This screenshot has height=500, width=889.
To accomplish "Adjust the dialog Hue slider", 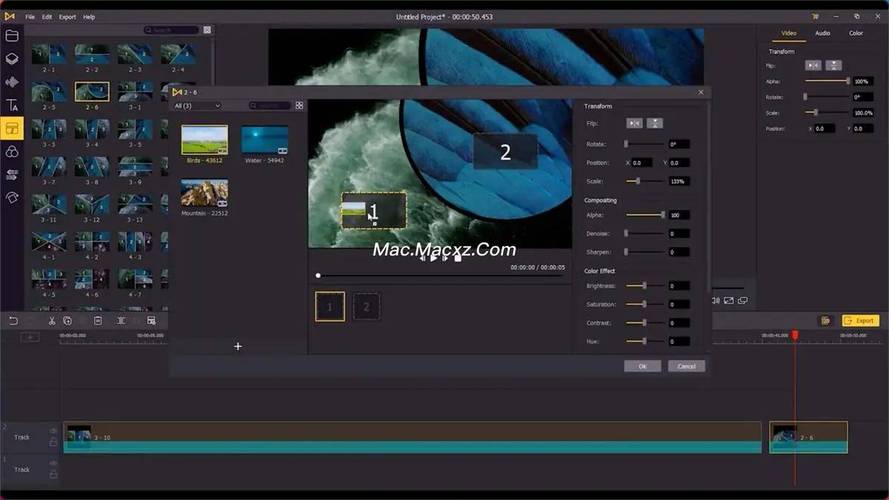I will [645, 341].
